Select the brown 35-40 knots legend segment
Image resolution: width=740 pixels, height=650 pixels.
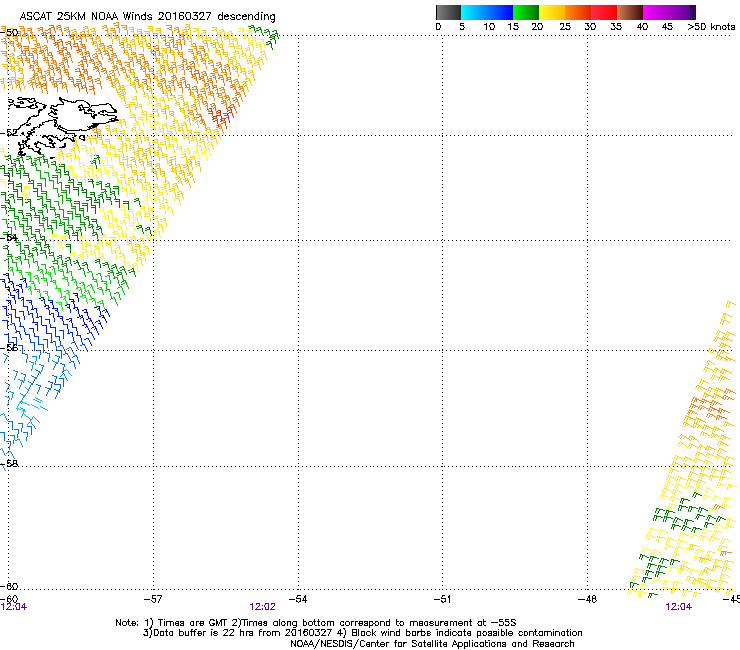click(x=630, y=12)
